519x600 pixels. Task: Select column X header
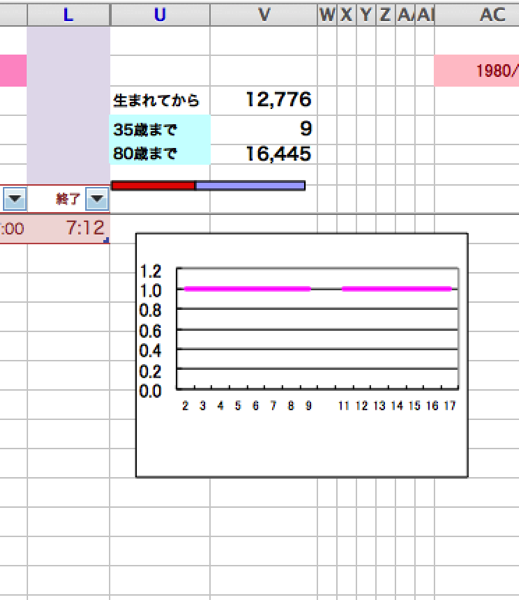(x=347, y=15)
